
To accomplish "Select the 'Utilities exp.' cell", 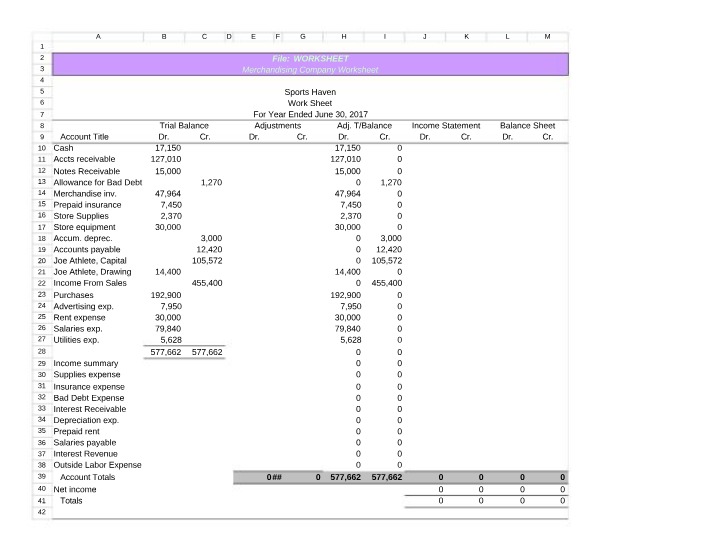I will pos(76,340).
